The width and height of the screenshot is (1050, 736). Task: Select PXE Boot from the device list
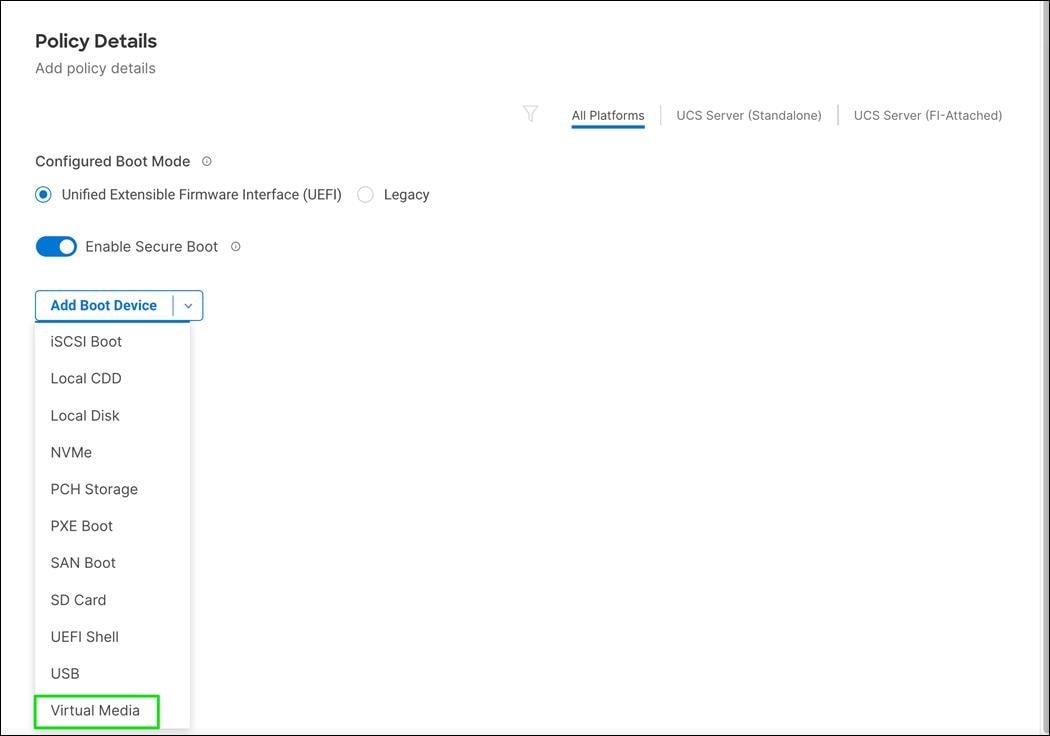[82, 525]
